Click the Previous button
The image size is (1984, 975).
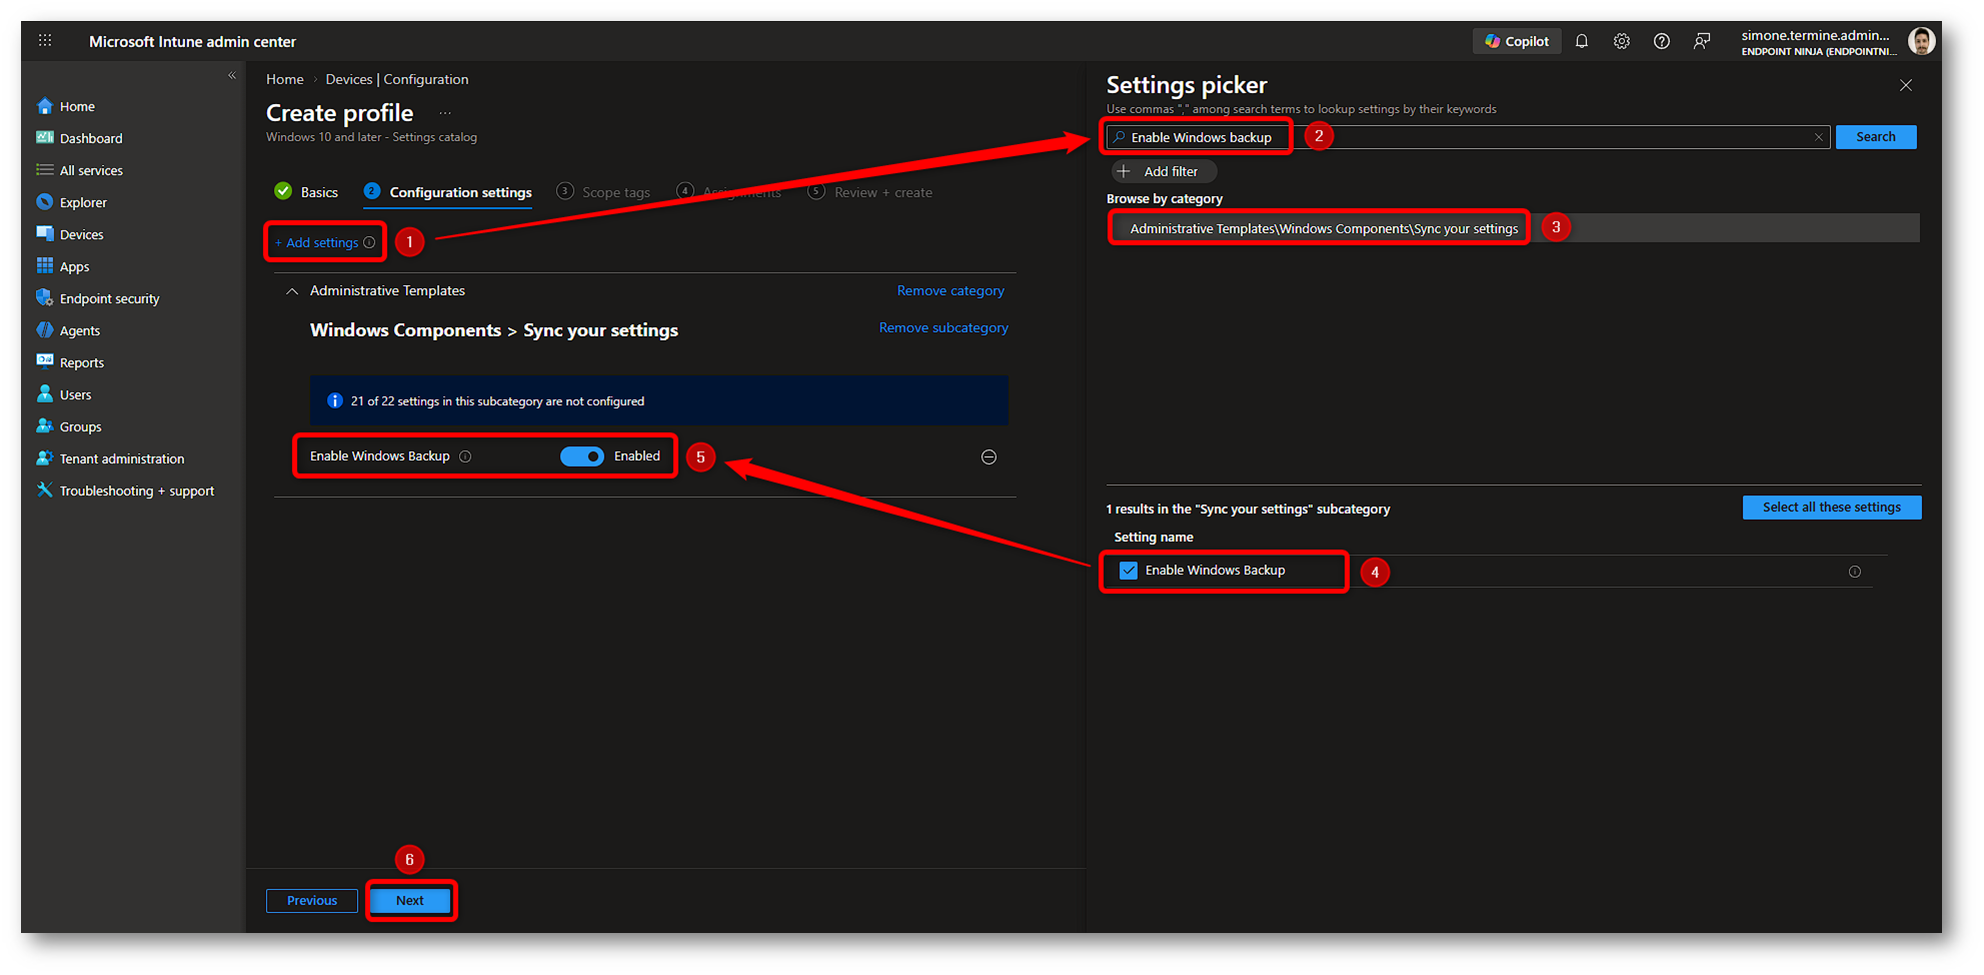(312, 900)
